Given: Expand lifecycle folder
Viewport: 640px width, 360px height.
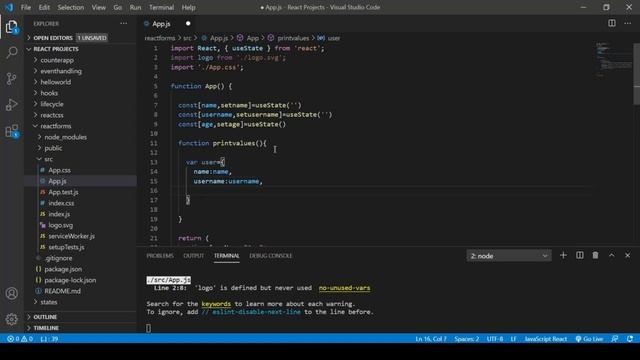Looking at the screenshot, I should pos(80,104).
